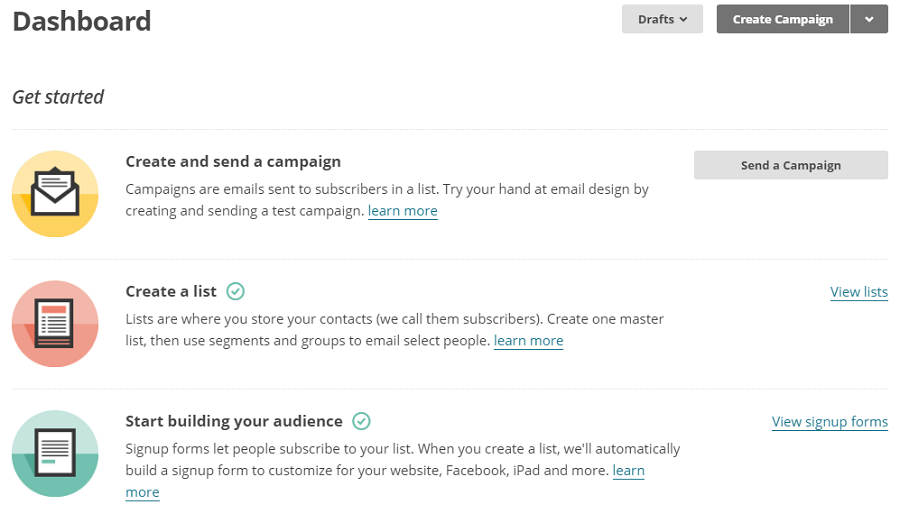Follow learn more under audience description
900x532 pixels.
(629, 471)
